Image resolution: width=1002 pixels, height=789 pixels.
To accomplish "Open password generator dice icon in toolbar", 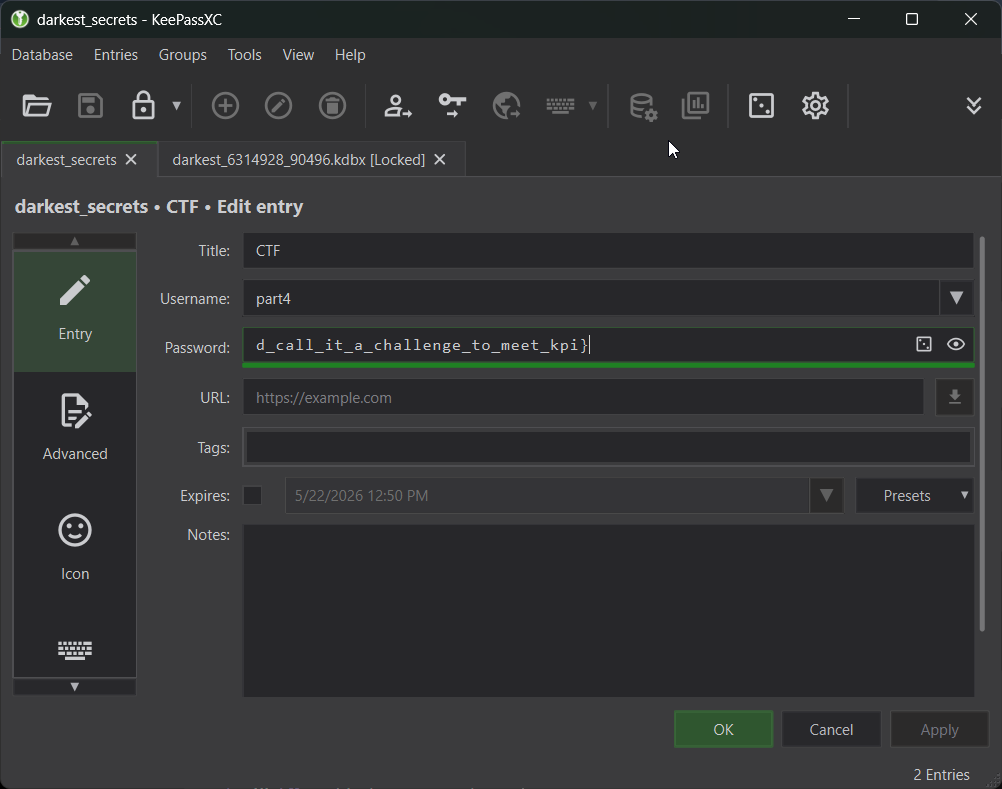I will (761, 105).
